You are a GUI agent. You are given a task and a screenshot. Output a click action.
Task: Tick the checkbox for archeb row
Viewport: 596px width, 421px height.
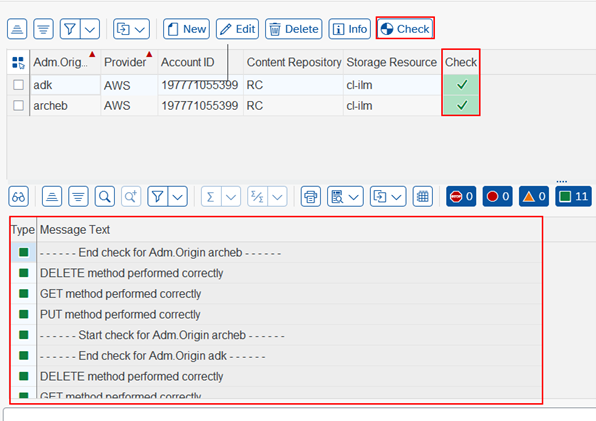[x=18, y=105]
